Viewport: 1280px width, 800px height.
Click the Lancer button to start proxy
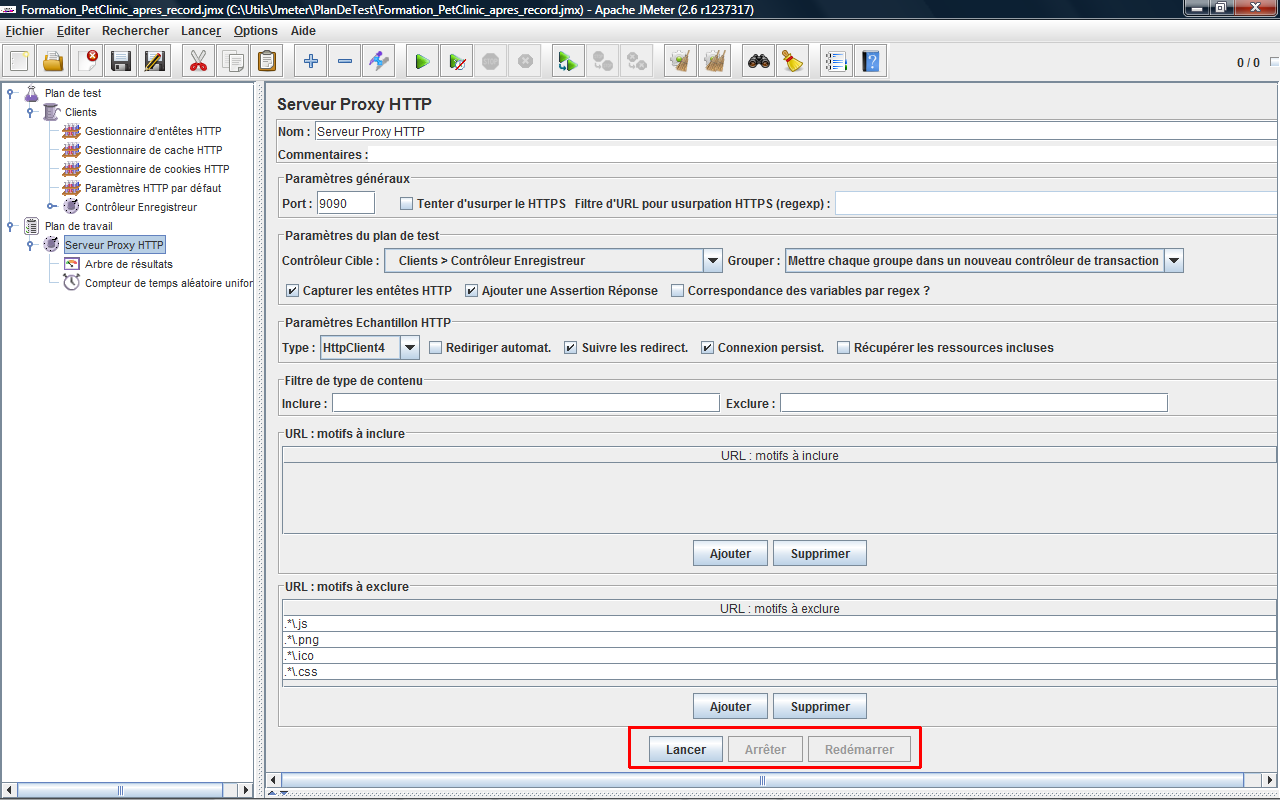686,750
